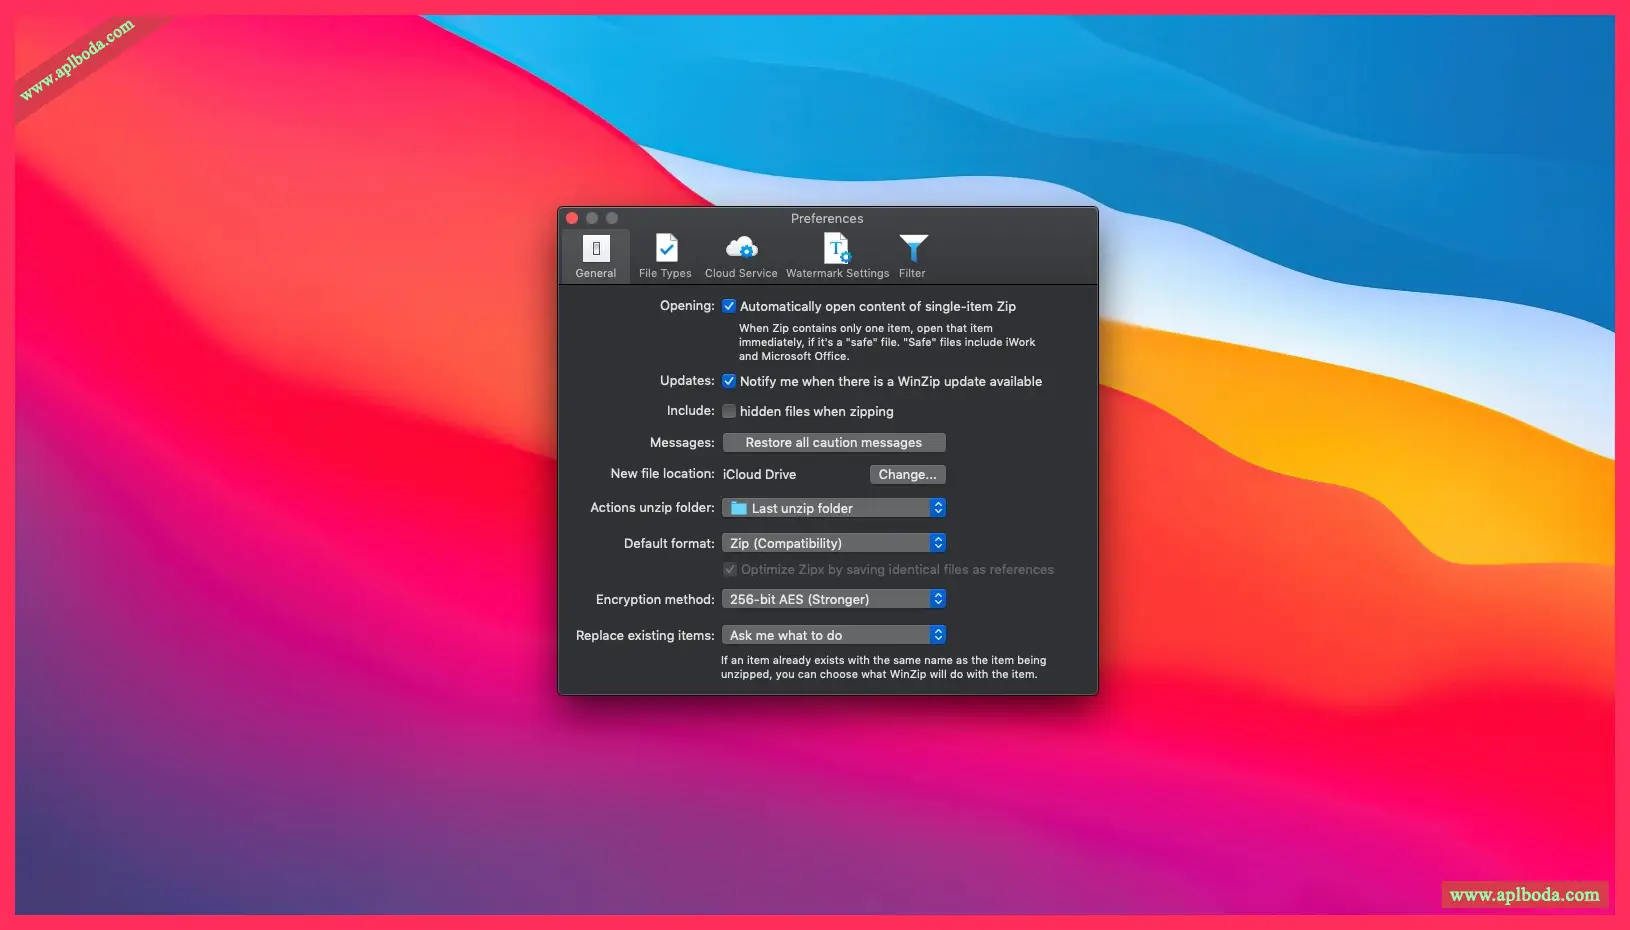Image resolution: width=1630 pixels, height=930 pixels.
Task: Close the Preferences window
Action: (x=572, y=218)
